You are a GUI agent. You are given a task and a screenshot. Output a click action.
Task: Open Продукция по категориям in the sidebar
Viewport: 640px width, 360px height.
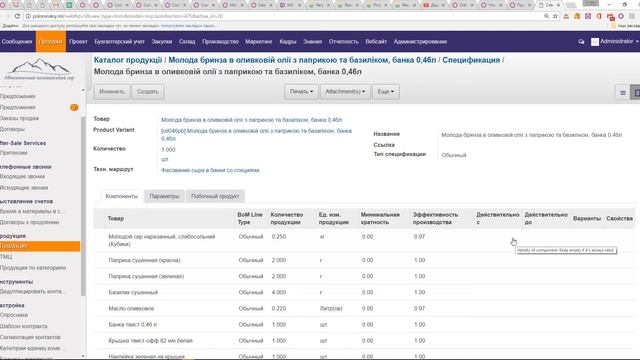click(x=33, y=268)
